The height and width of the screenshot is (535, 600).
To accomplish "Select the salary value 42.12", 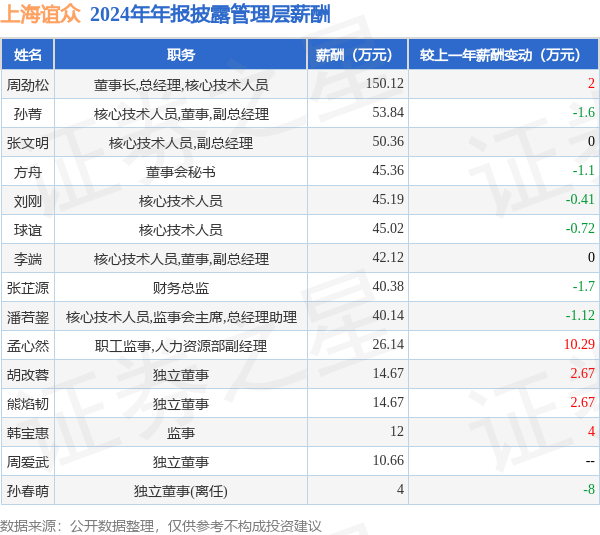I will pyautogui.click(x=388, y=258).
